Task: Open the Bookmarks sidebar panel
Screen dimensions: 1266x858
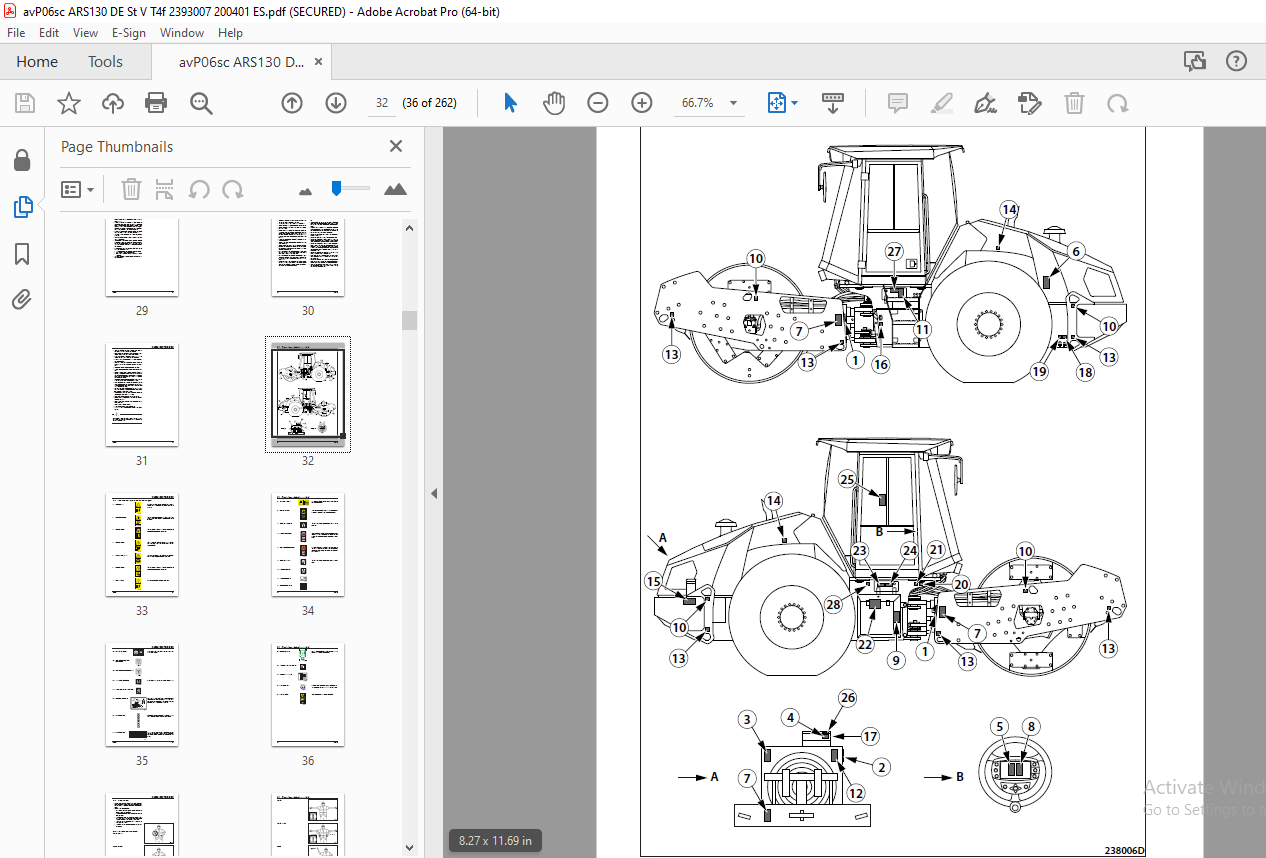Action: [x=21, y=254]
